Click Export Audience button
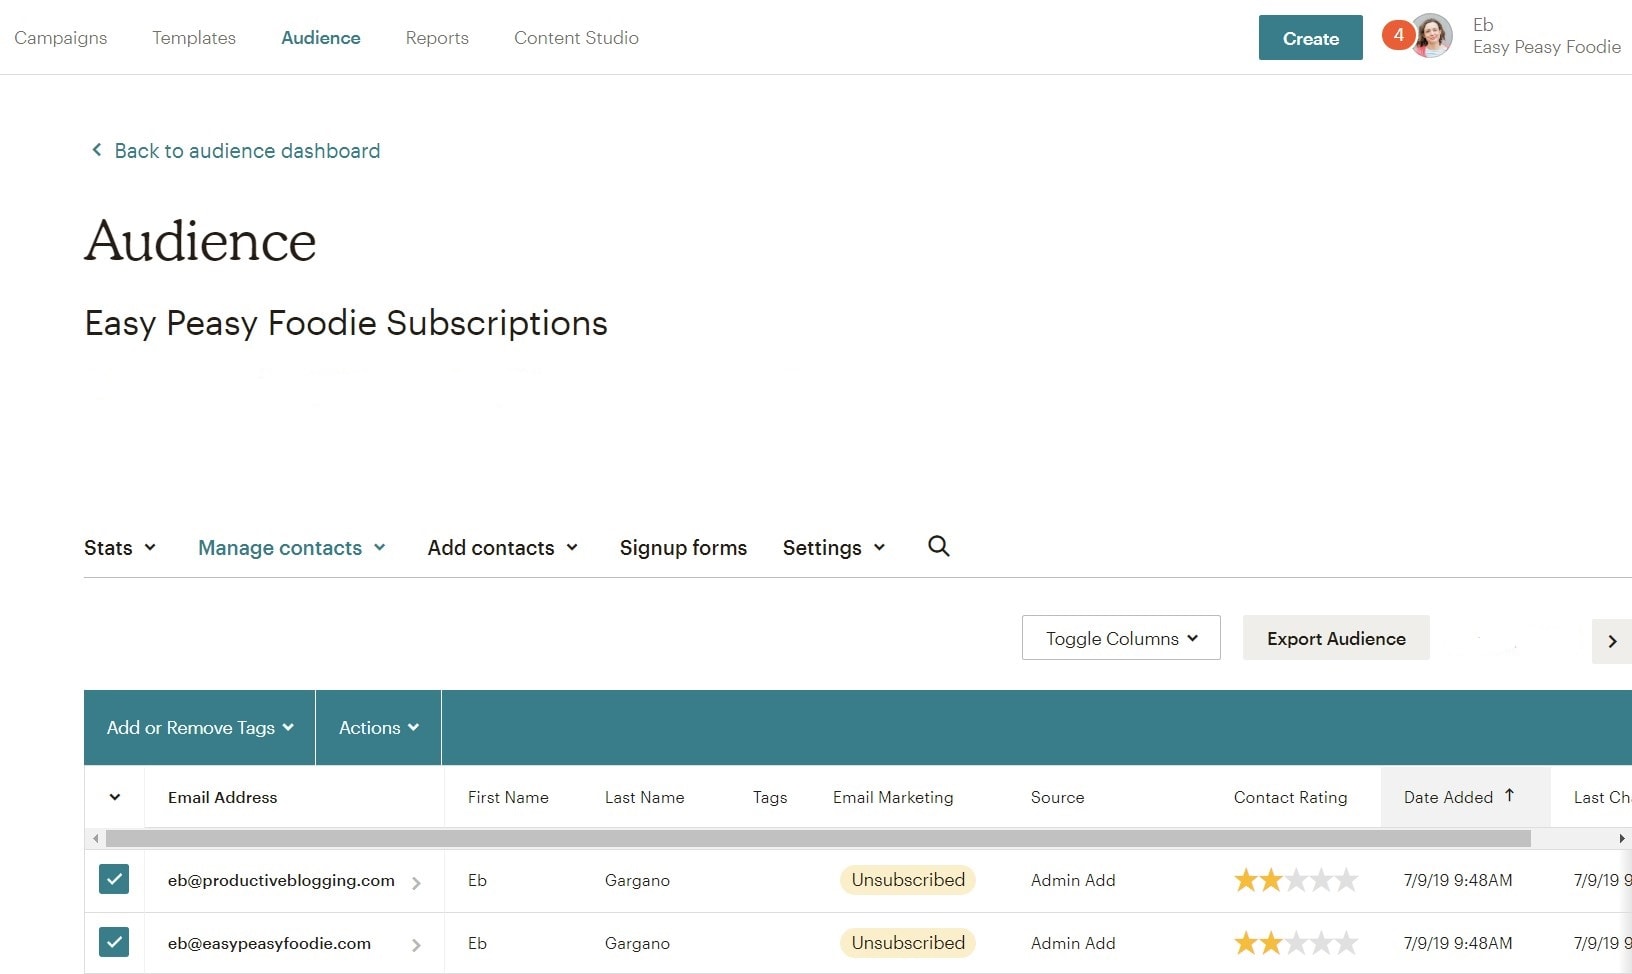This screenshot has height=974, width=1632. (x=1336, y=638)
